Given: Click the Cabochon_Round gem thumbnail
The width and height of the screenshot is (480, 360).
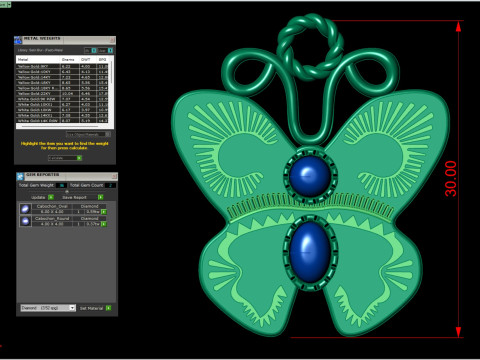Looking at the screenshot, I should pyautogui.click(x=26, y=221).
